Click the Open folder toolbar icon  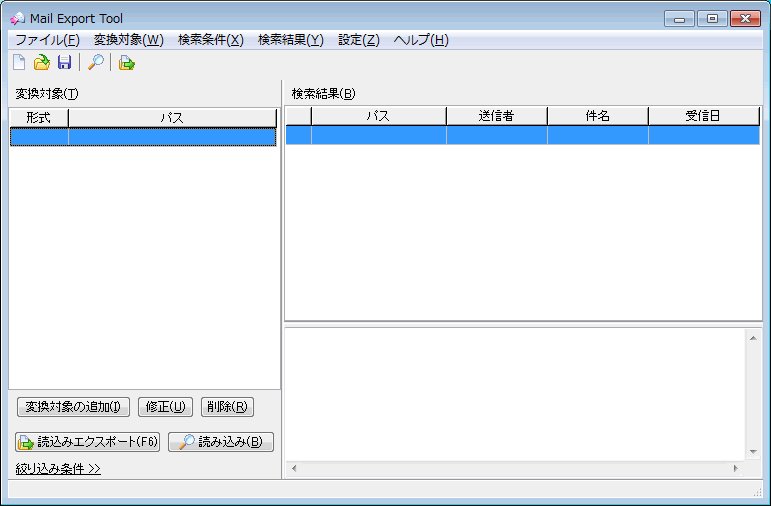click(41, 63)
